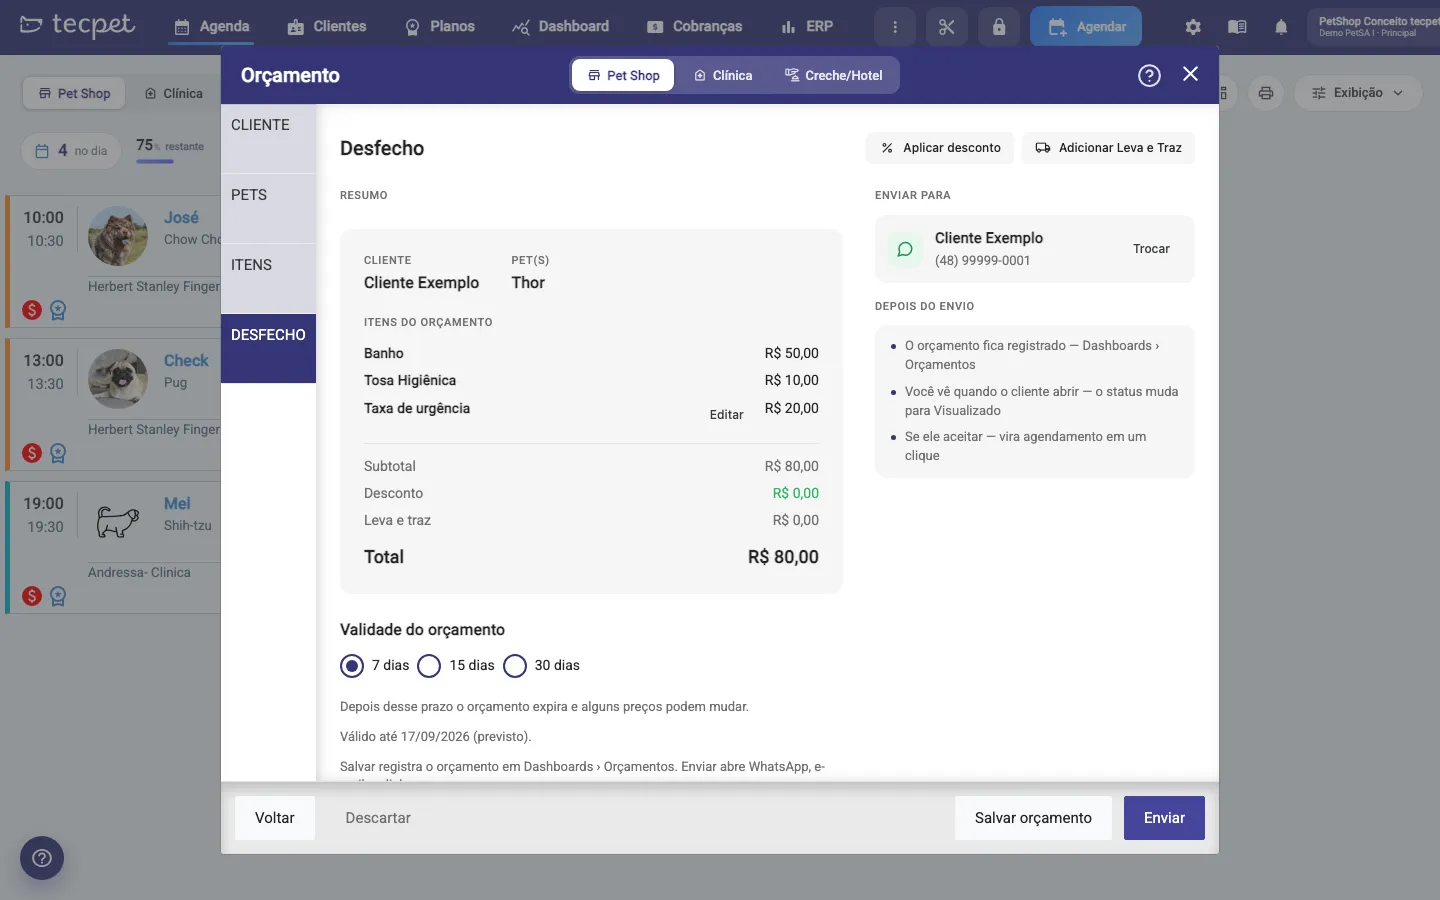Viewport: 1440px width, 900px height.
Task: Click Editar next to Taxa de urgência
Action: point(726,414)
